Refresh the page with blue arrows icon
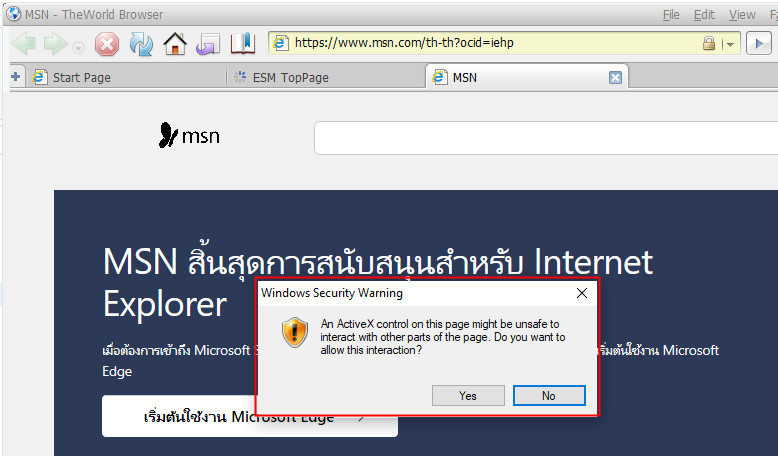 [141, 44]
